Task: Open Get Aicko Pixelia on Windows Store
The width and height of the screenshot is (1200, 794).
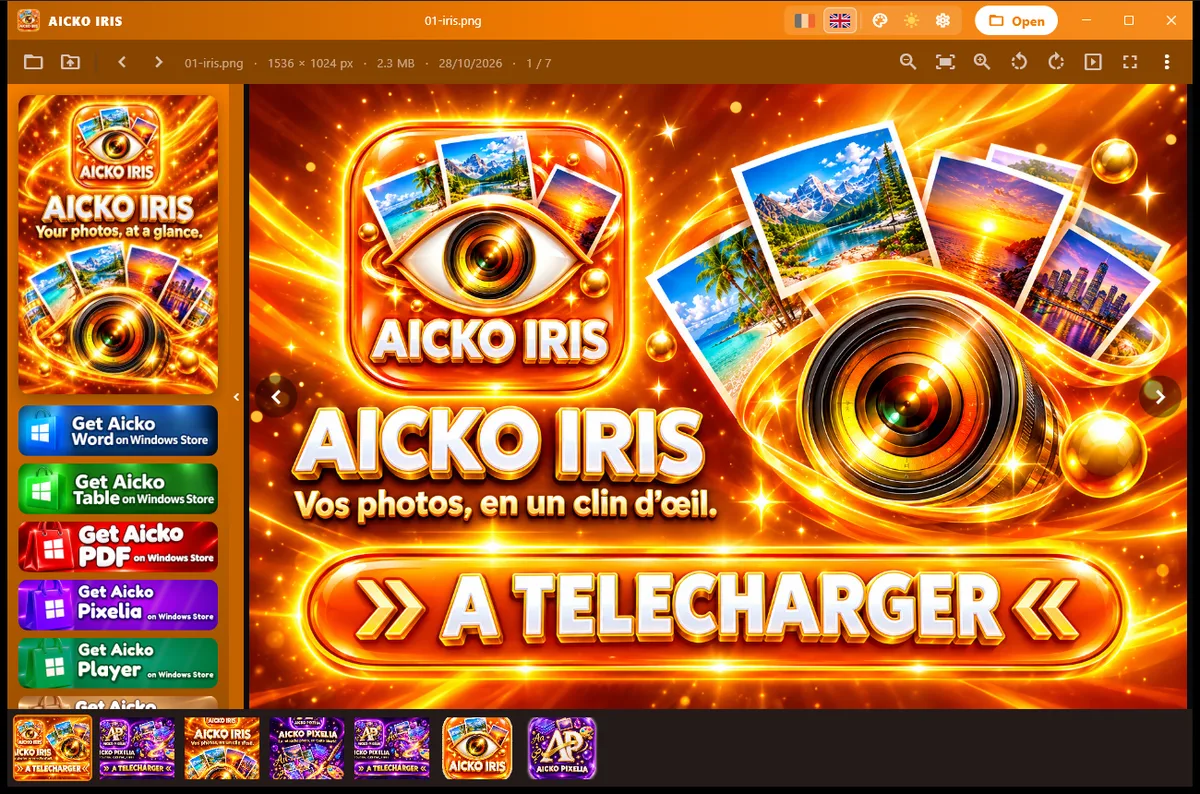Action: pos(118,605)
